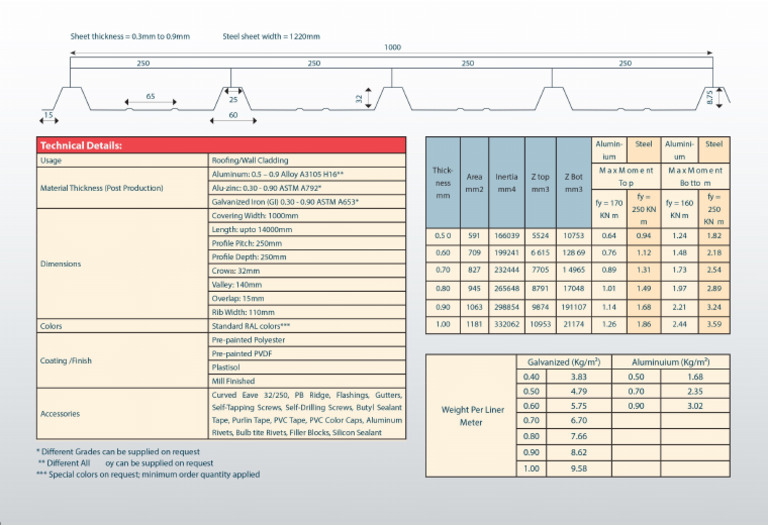Screen dimensions: 768x525
Task: Click inertia value '166039'
Action: [x=506, y=236]
